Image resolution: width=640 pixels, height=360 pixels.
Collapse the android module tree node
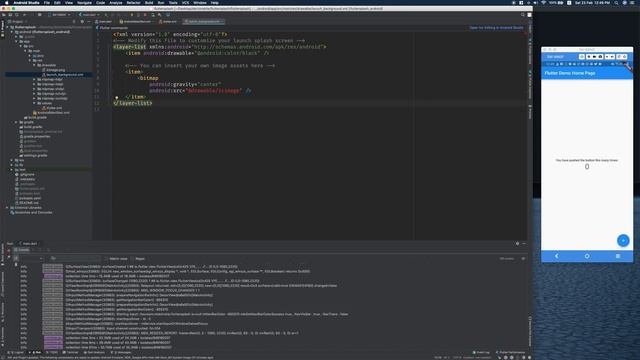(12, 32)
